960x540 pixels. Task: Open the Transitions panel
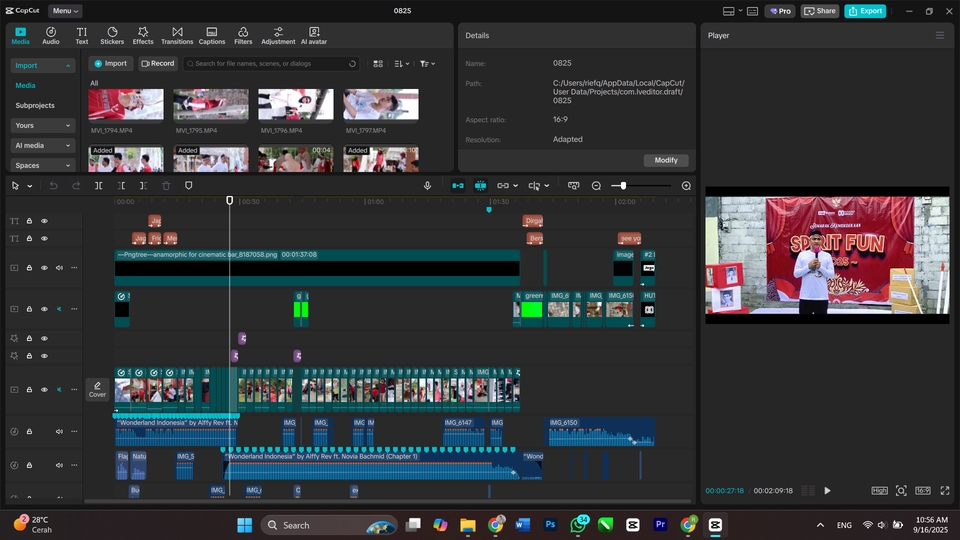click(177, 36)
